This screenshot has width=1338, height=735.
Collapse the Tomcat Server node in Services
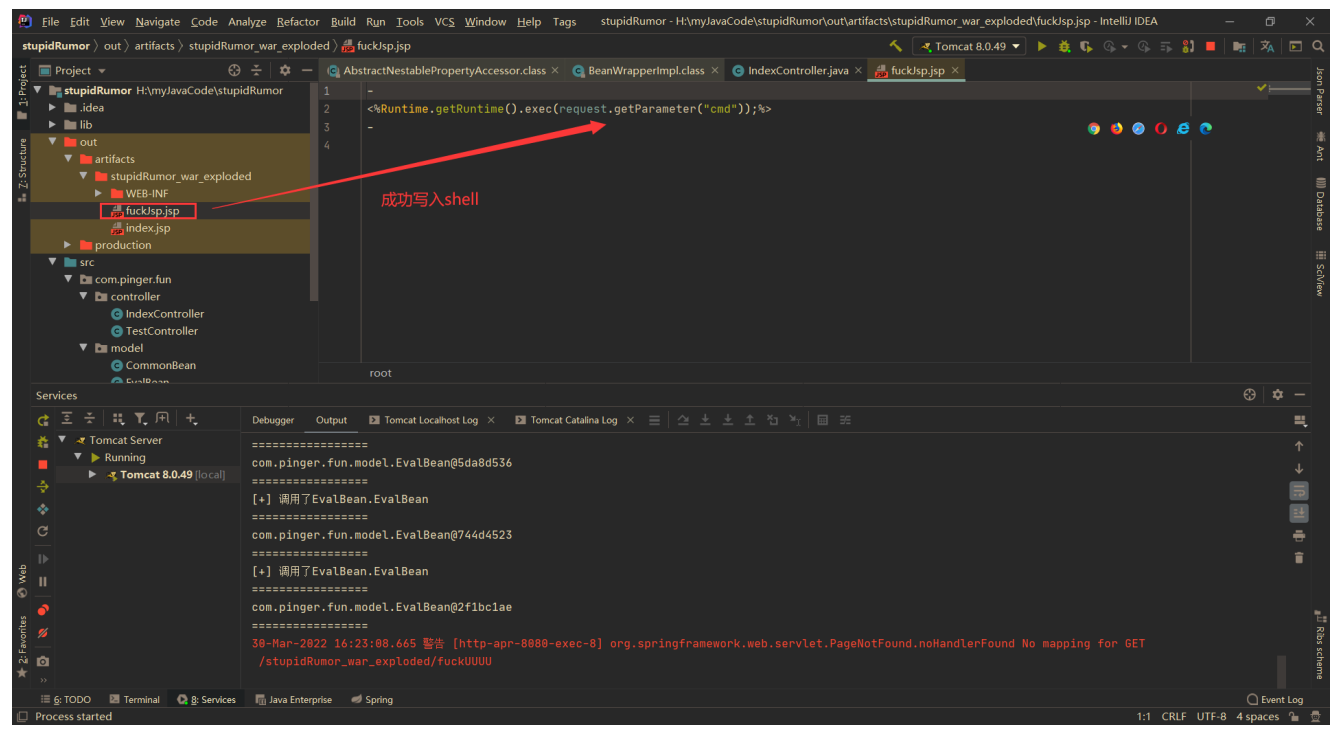pos(63,440)
